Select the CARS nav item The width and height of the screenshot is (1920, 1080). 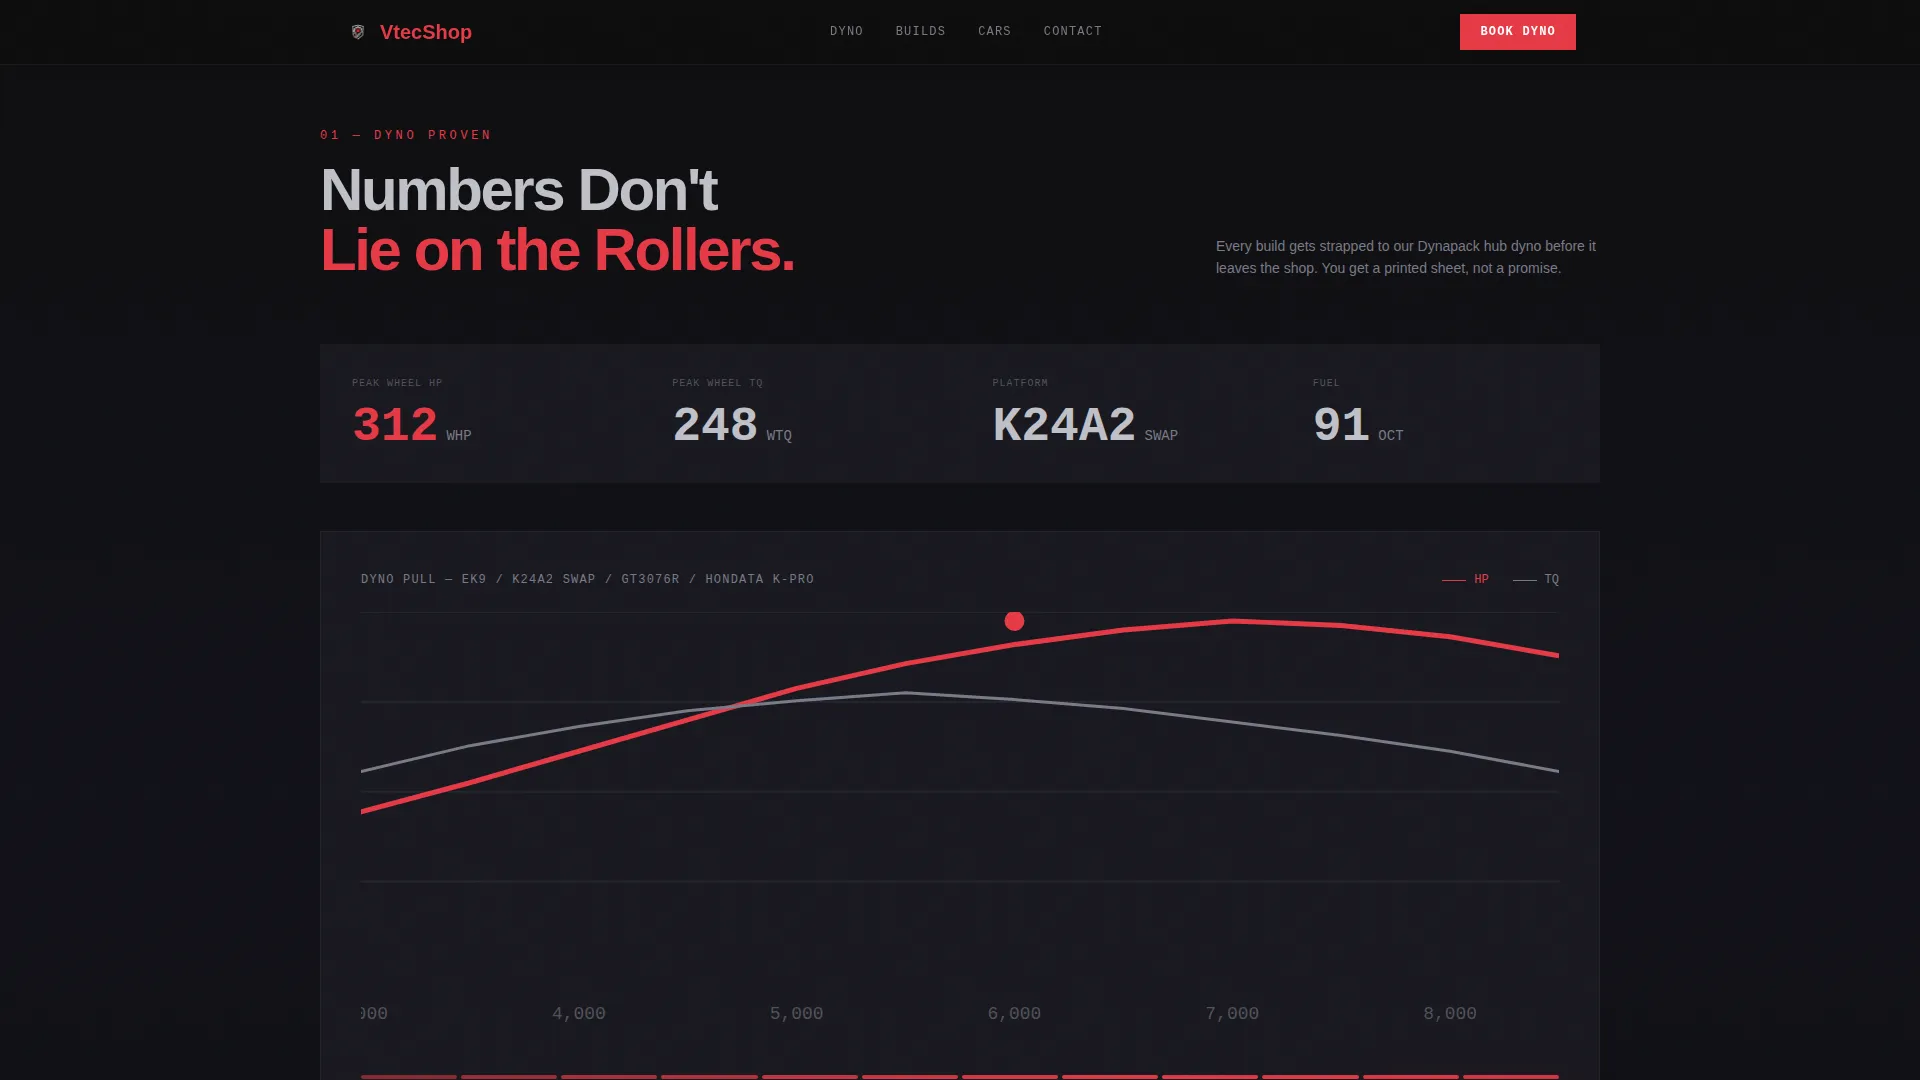994,31
